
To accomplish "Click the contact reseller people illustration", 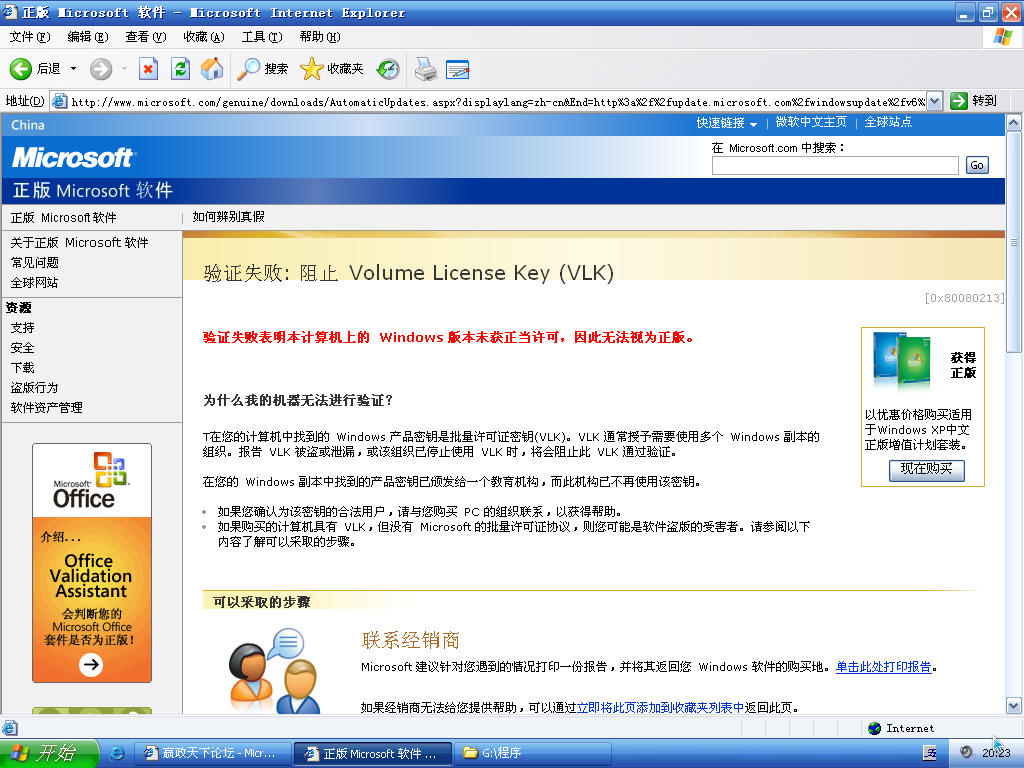I will [x=274, y=671].
